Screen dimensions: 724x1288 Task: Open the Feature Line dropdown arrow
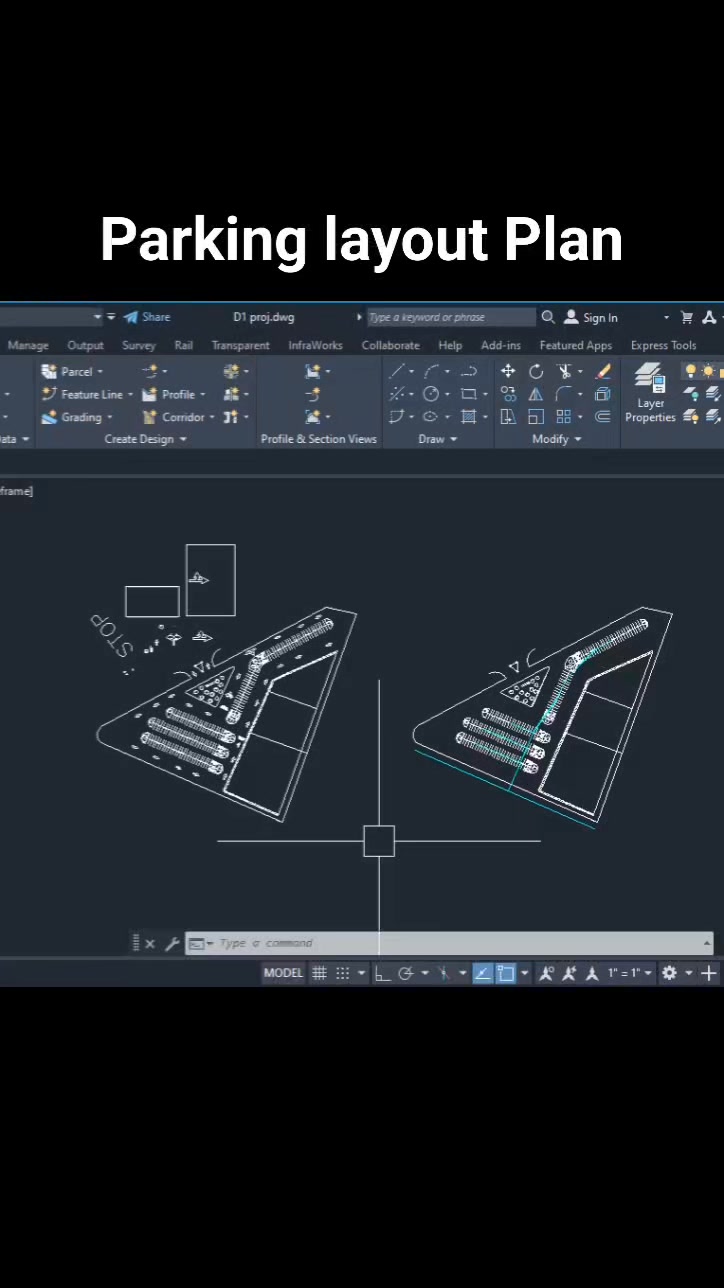click(130, 395)
